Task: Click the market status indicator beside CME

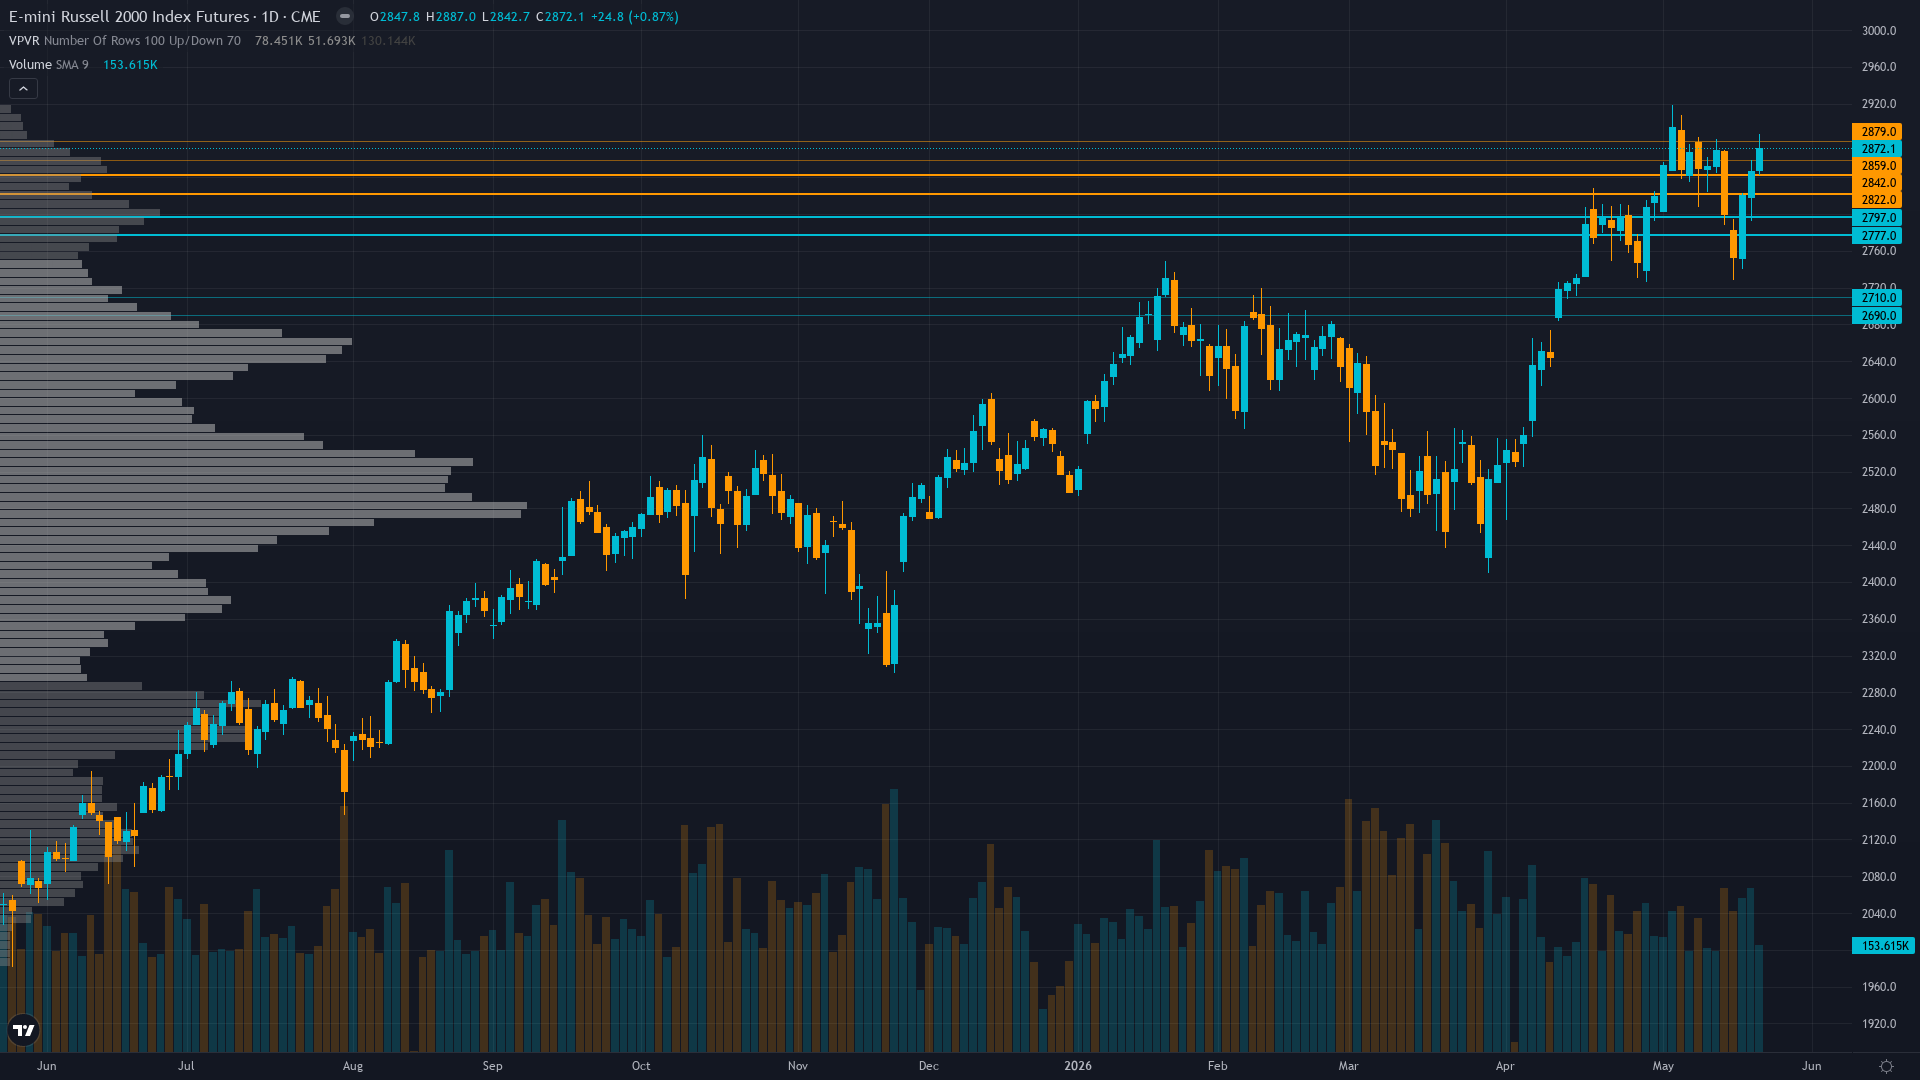Action: click(x=345, y=16)
